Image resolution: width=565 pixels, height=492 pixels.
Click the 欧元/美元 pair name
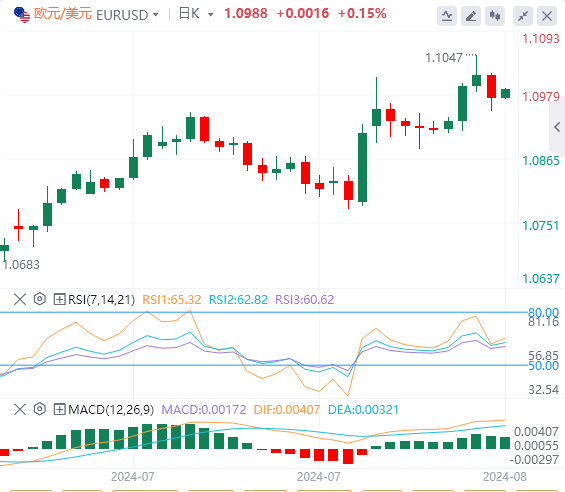63,14
